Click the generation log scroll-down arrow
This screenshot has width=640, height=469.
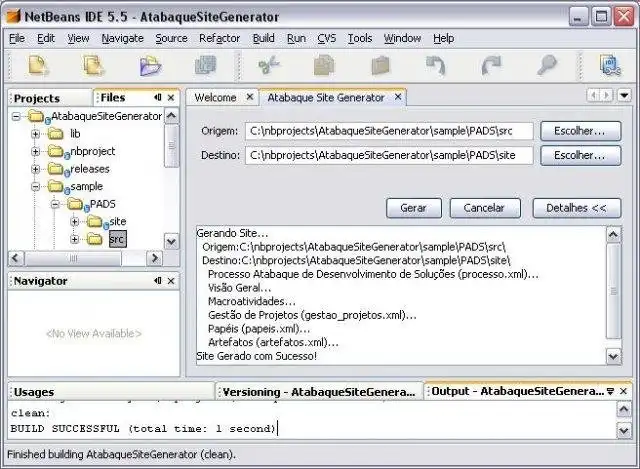click(613, 357)
